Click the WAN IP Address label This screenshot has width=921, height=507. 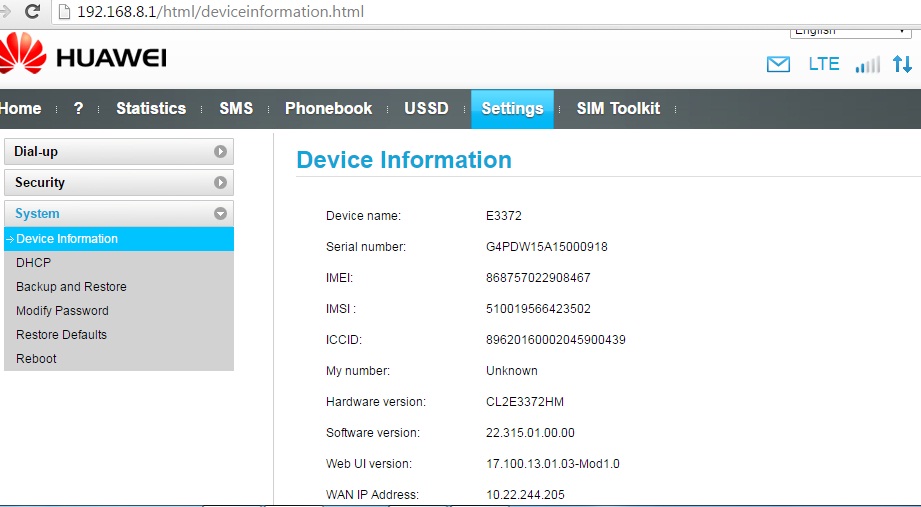(x=372, y=495)
